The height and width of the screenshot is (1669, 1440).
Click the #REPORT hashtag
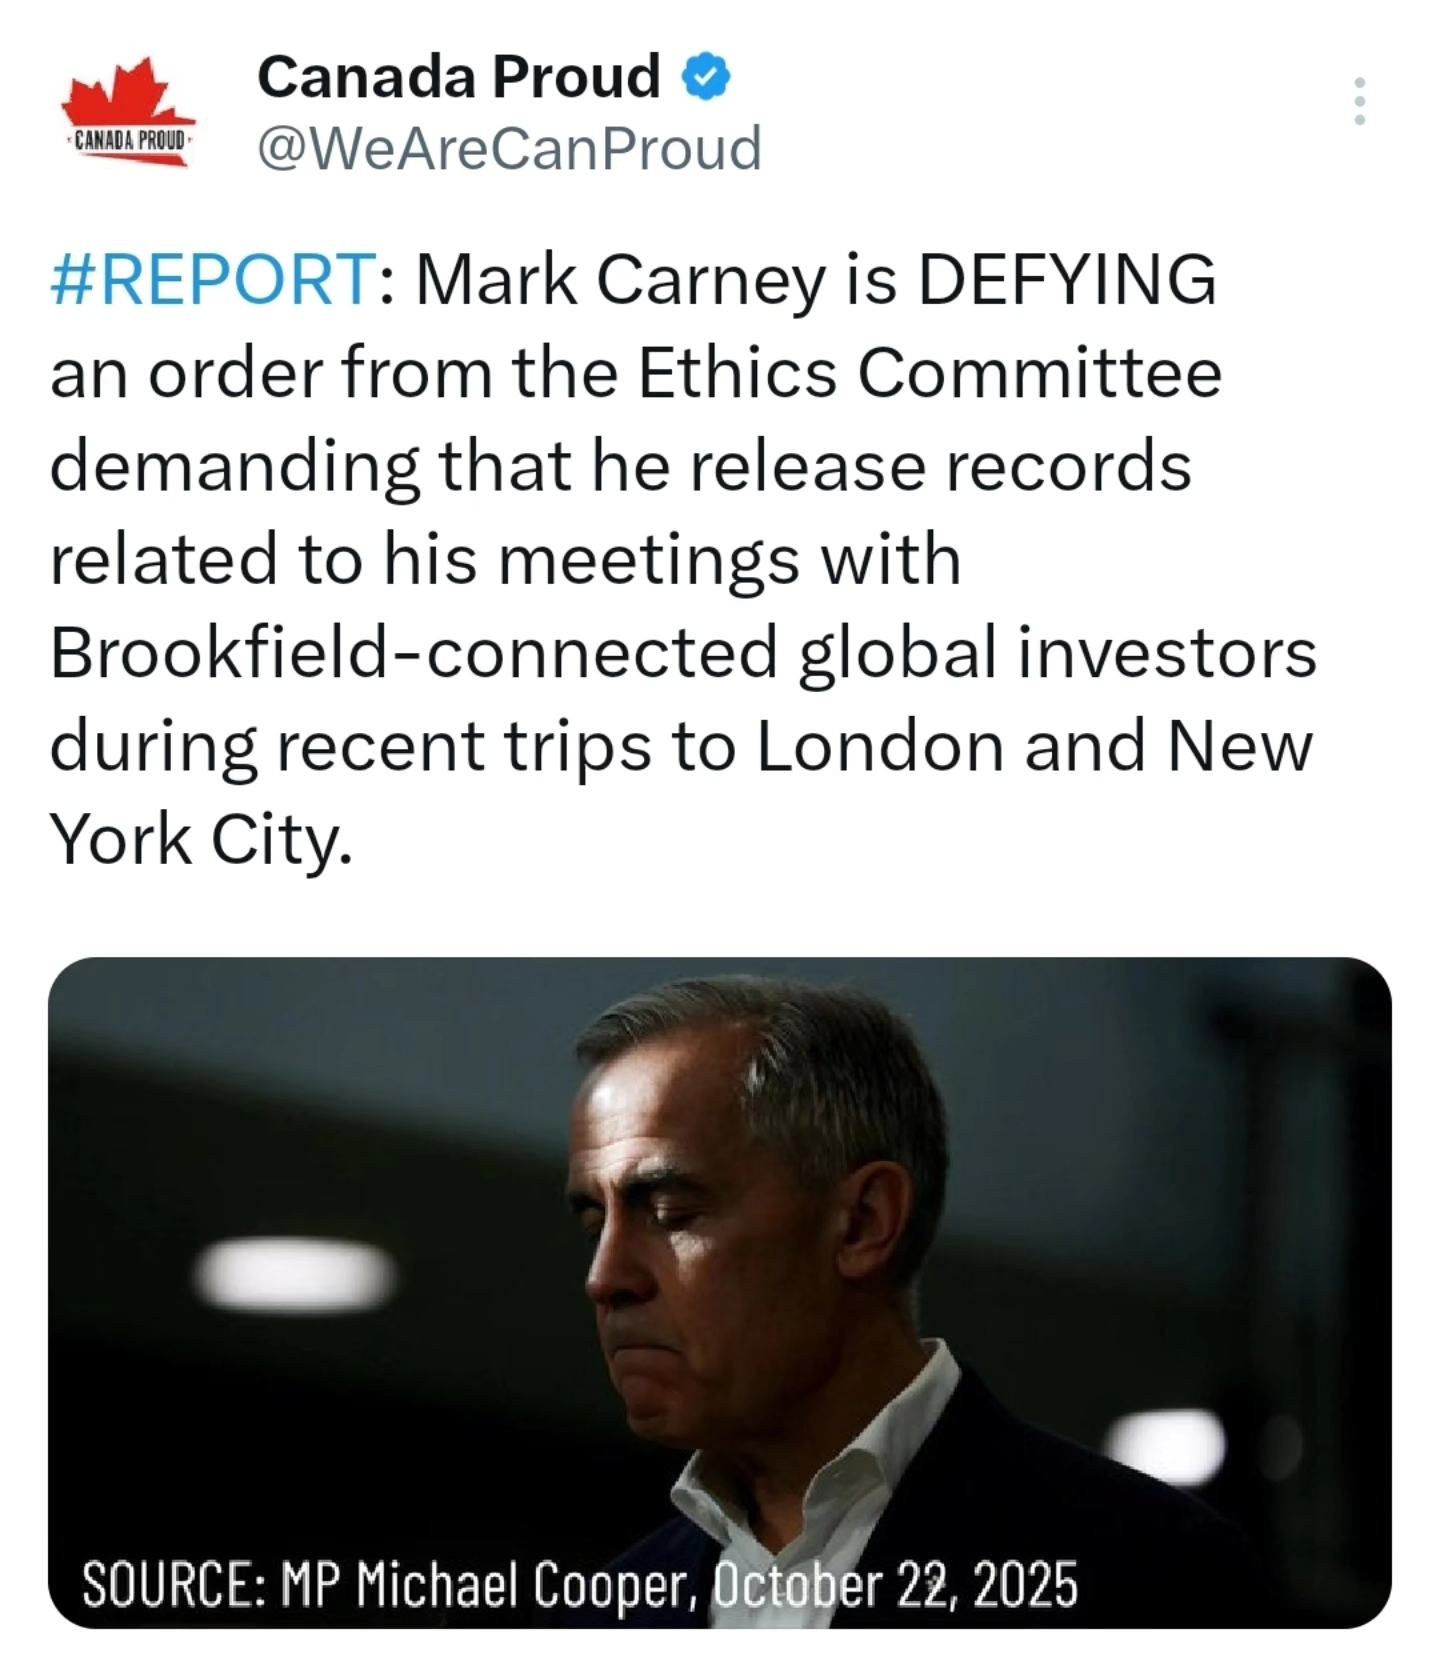212,279
